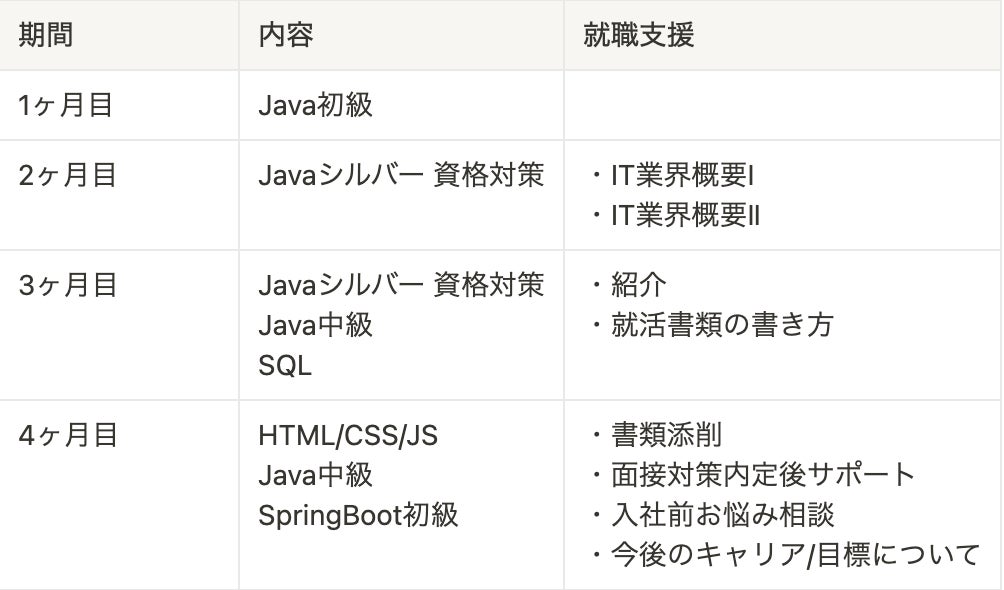Screen dimensions: 1004x590
Task: Select the 4ヶ月目 period cell
Action: point(68,436)
